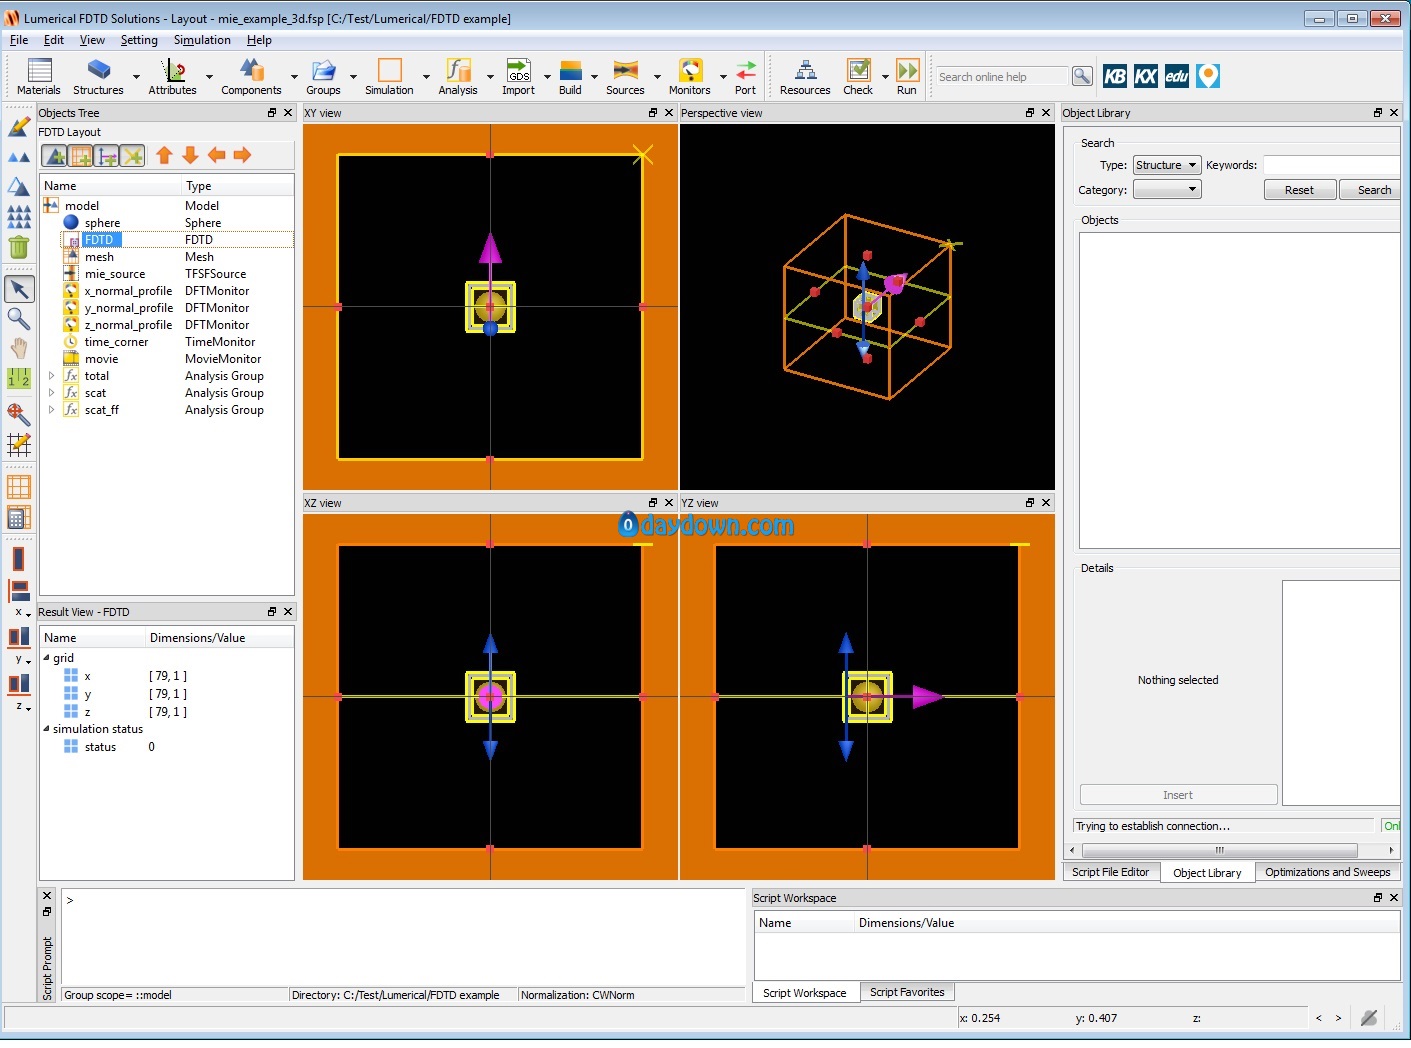Screen dimensions: 1411x1048
Task: Run the simulation with Run icon
Action: [906, 71]
